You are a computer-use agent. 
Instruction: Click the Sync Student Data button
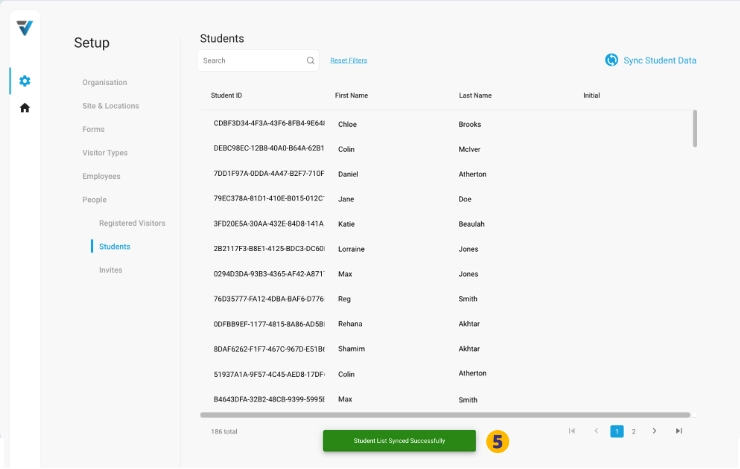click(x=659, y=60)
